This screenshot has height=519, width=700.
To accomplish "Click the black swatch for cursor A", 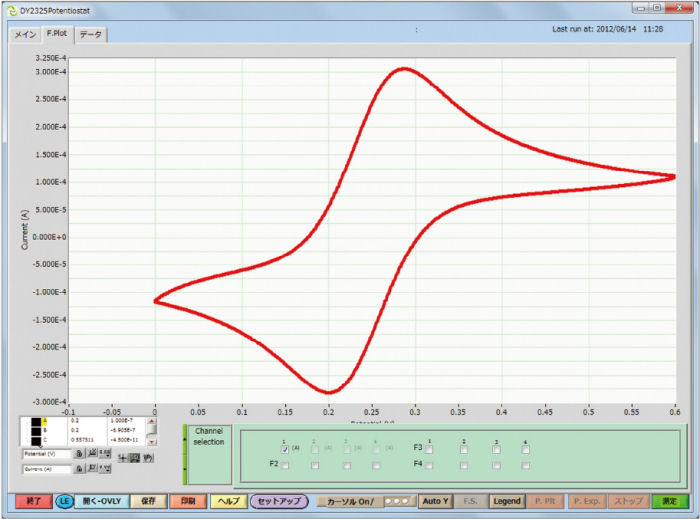I will [x=35, y=422].
